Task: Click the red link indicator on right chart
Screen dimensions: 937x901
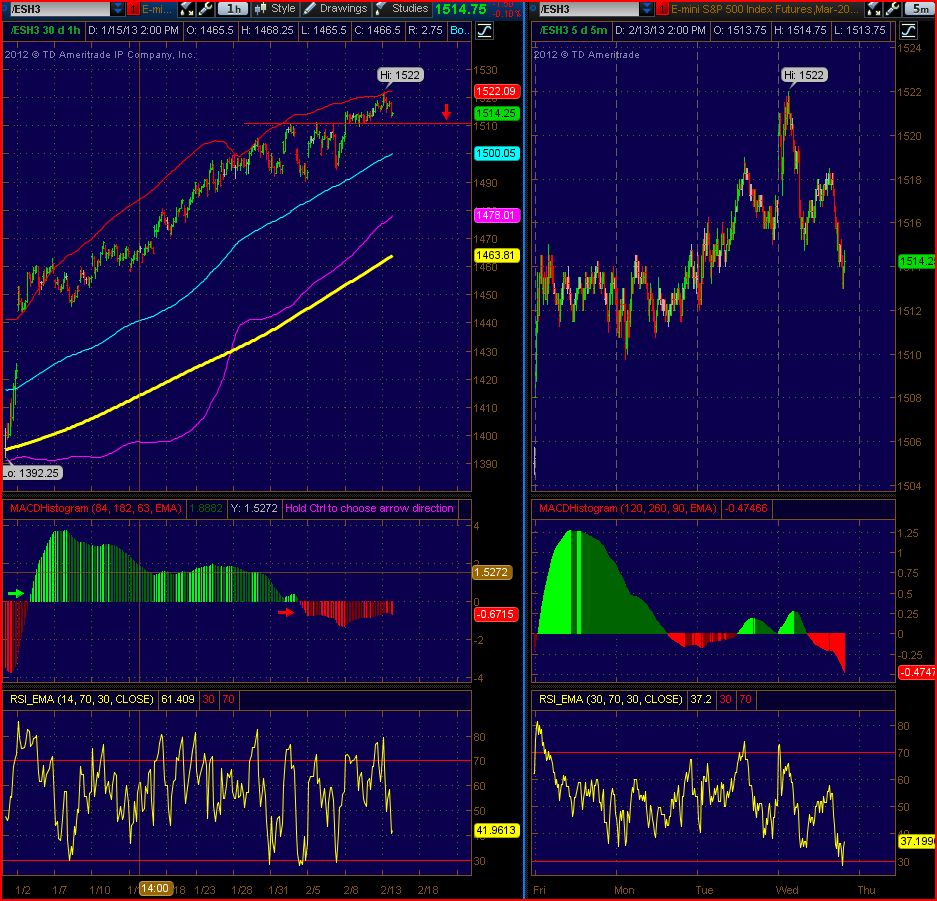Action: tap(662, 9)
